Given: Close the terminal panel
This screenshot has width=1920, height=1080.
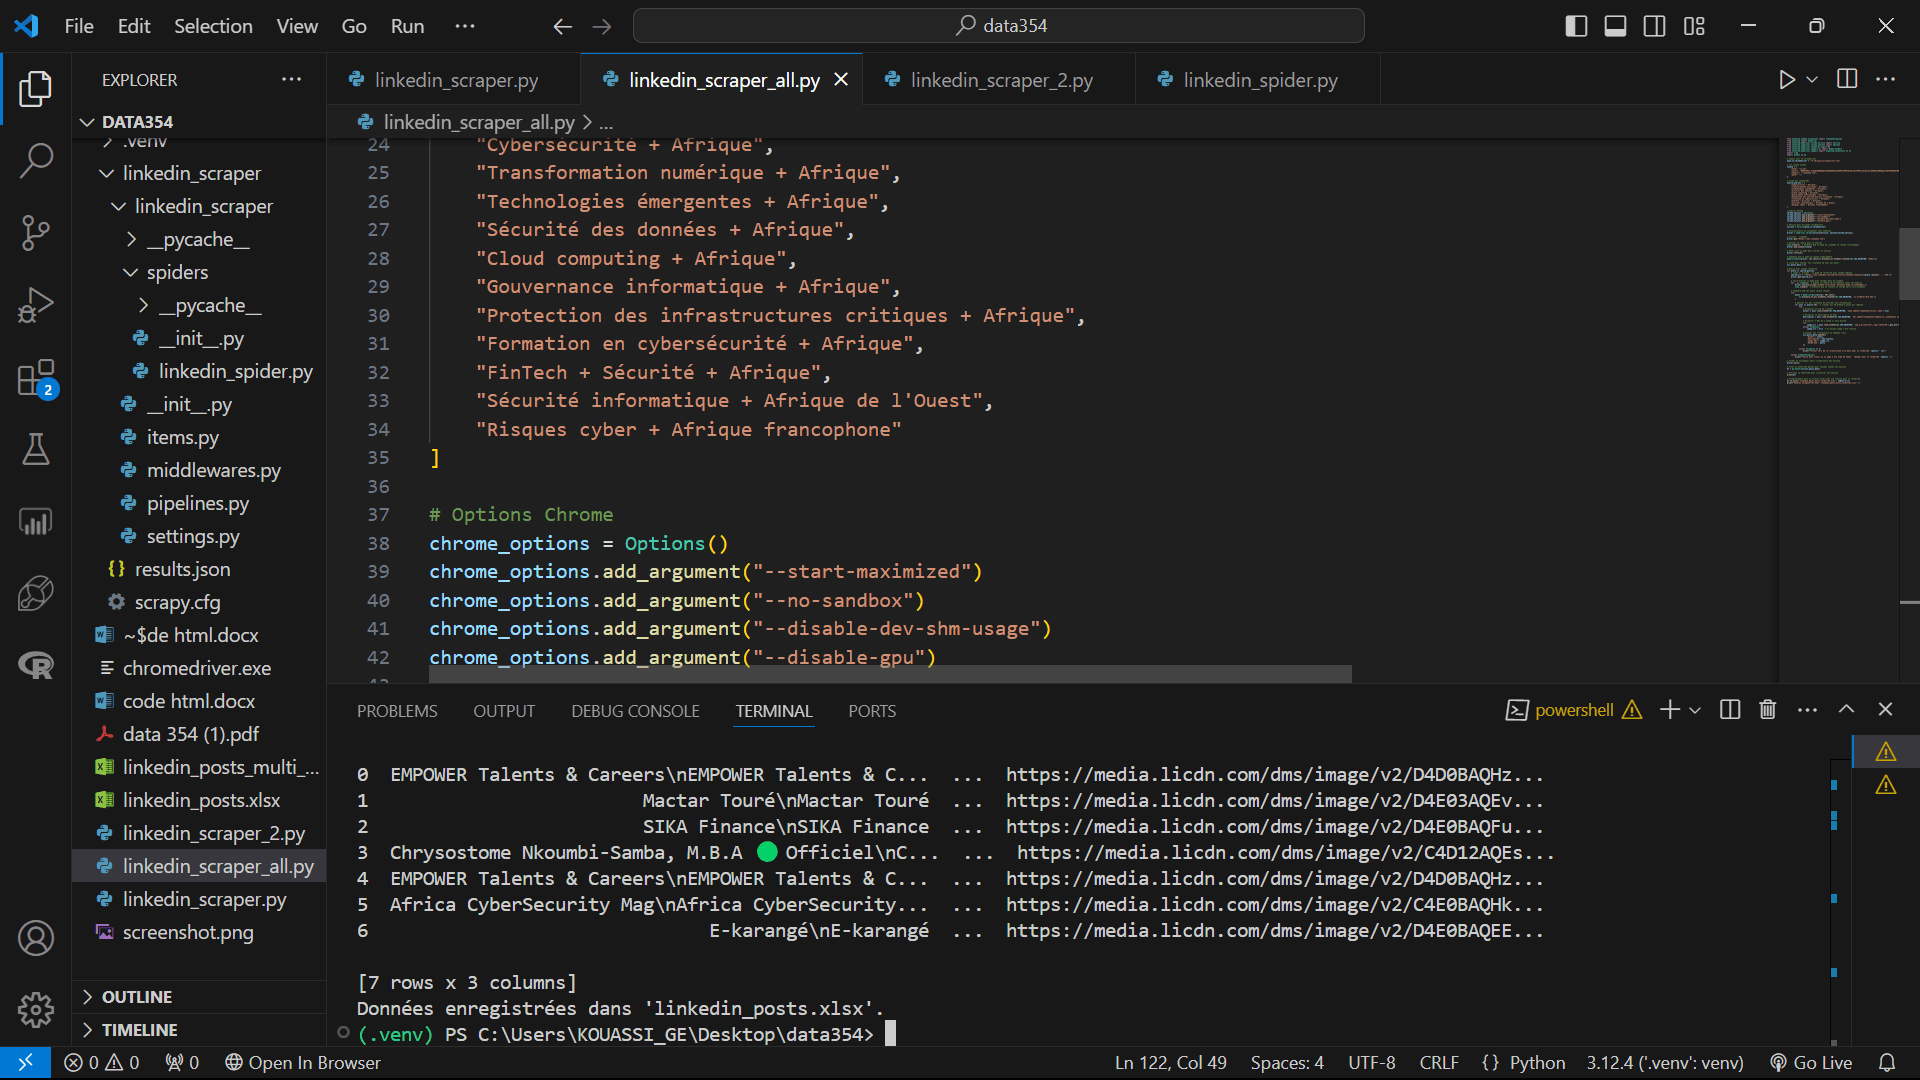Looking at the screenshot, I should (1886, 709).
